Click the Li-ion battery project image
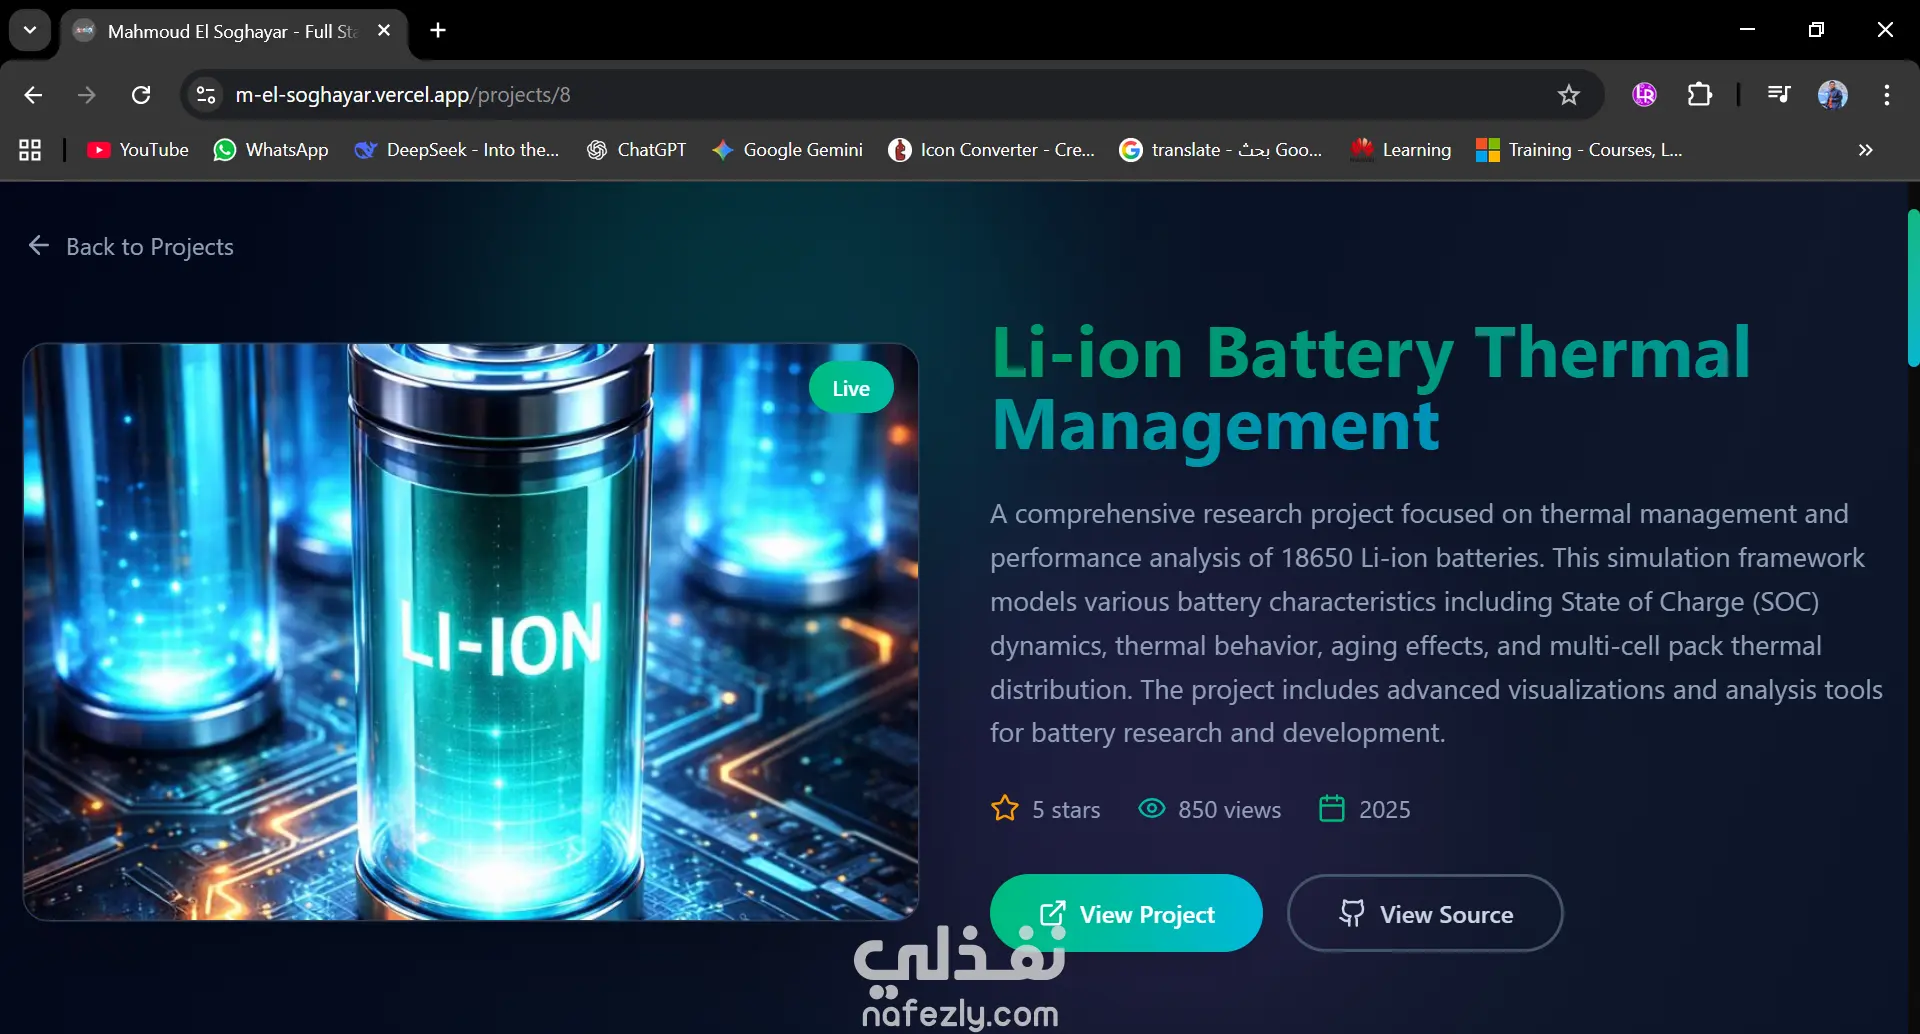This screenshot has width=1920, height=1034. 471,632
